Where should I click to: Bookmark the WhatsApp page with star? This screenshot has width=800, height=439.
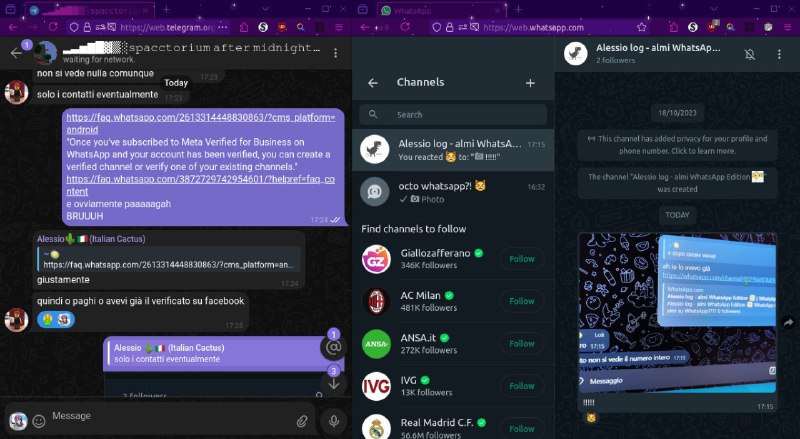click(641, 27)
